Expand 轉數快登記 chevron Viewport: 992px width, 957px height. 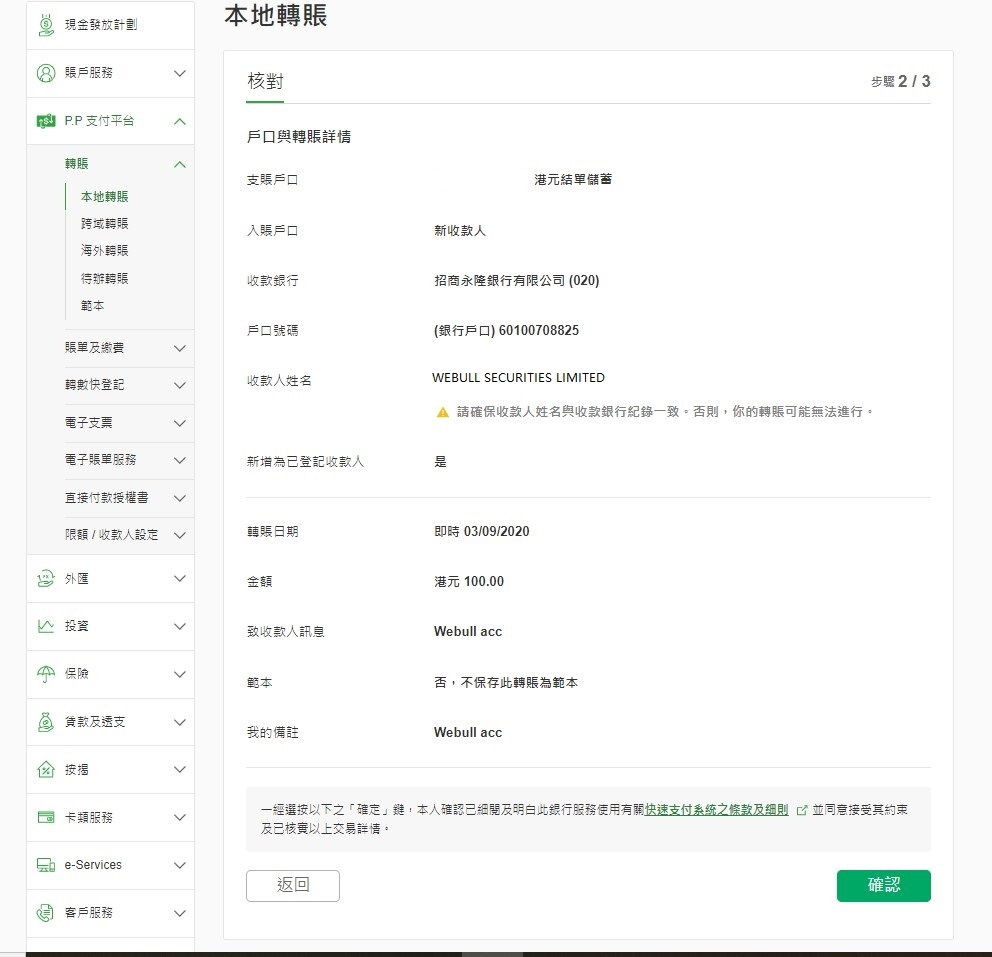[180, 385]
